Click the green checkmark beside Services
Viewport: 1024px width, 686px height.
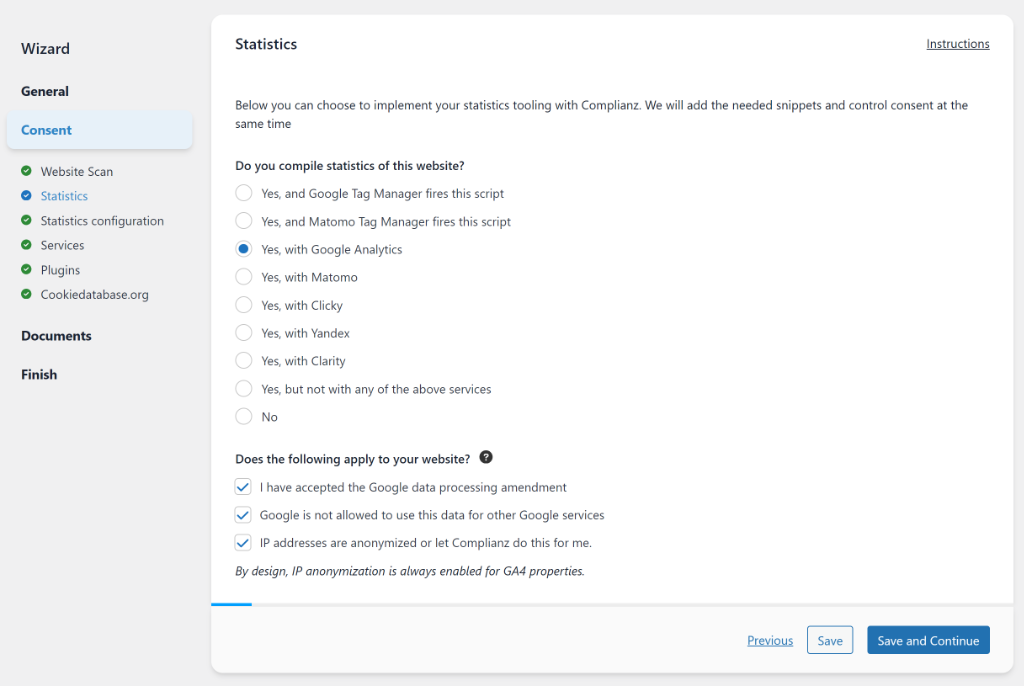27,245
